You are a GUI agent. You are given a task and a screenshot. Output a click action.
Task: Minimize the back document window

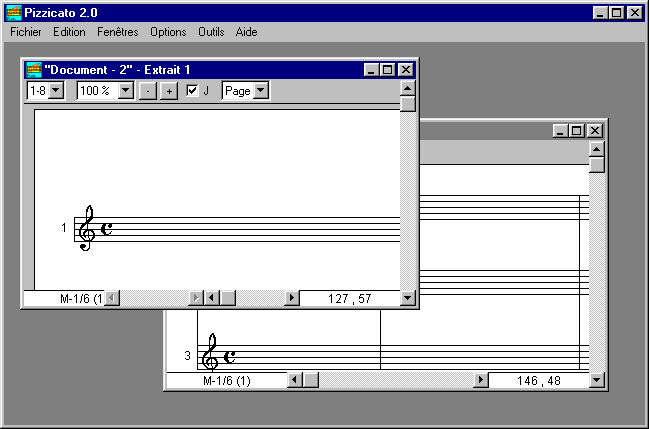point(560,131)
